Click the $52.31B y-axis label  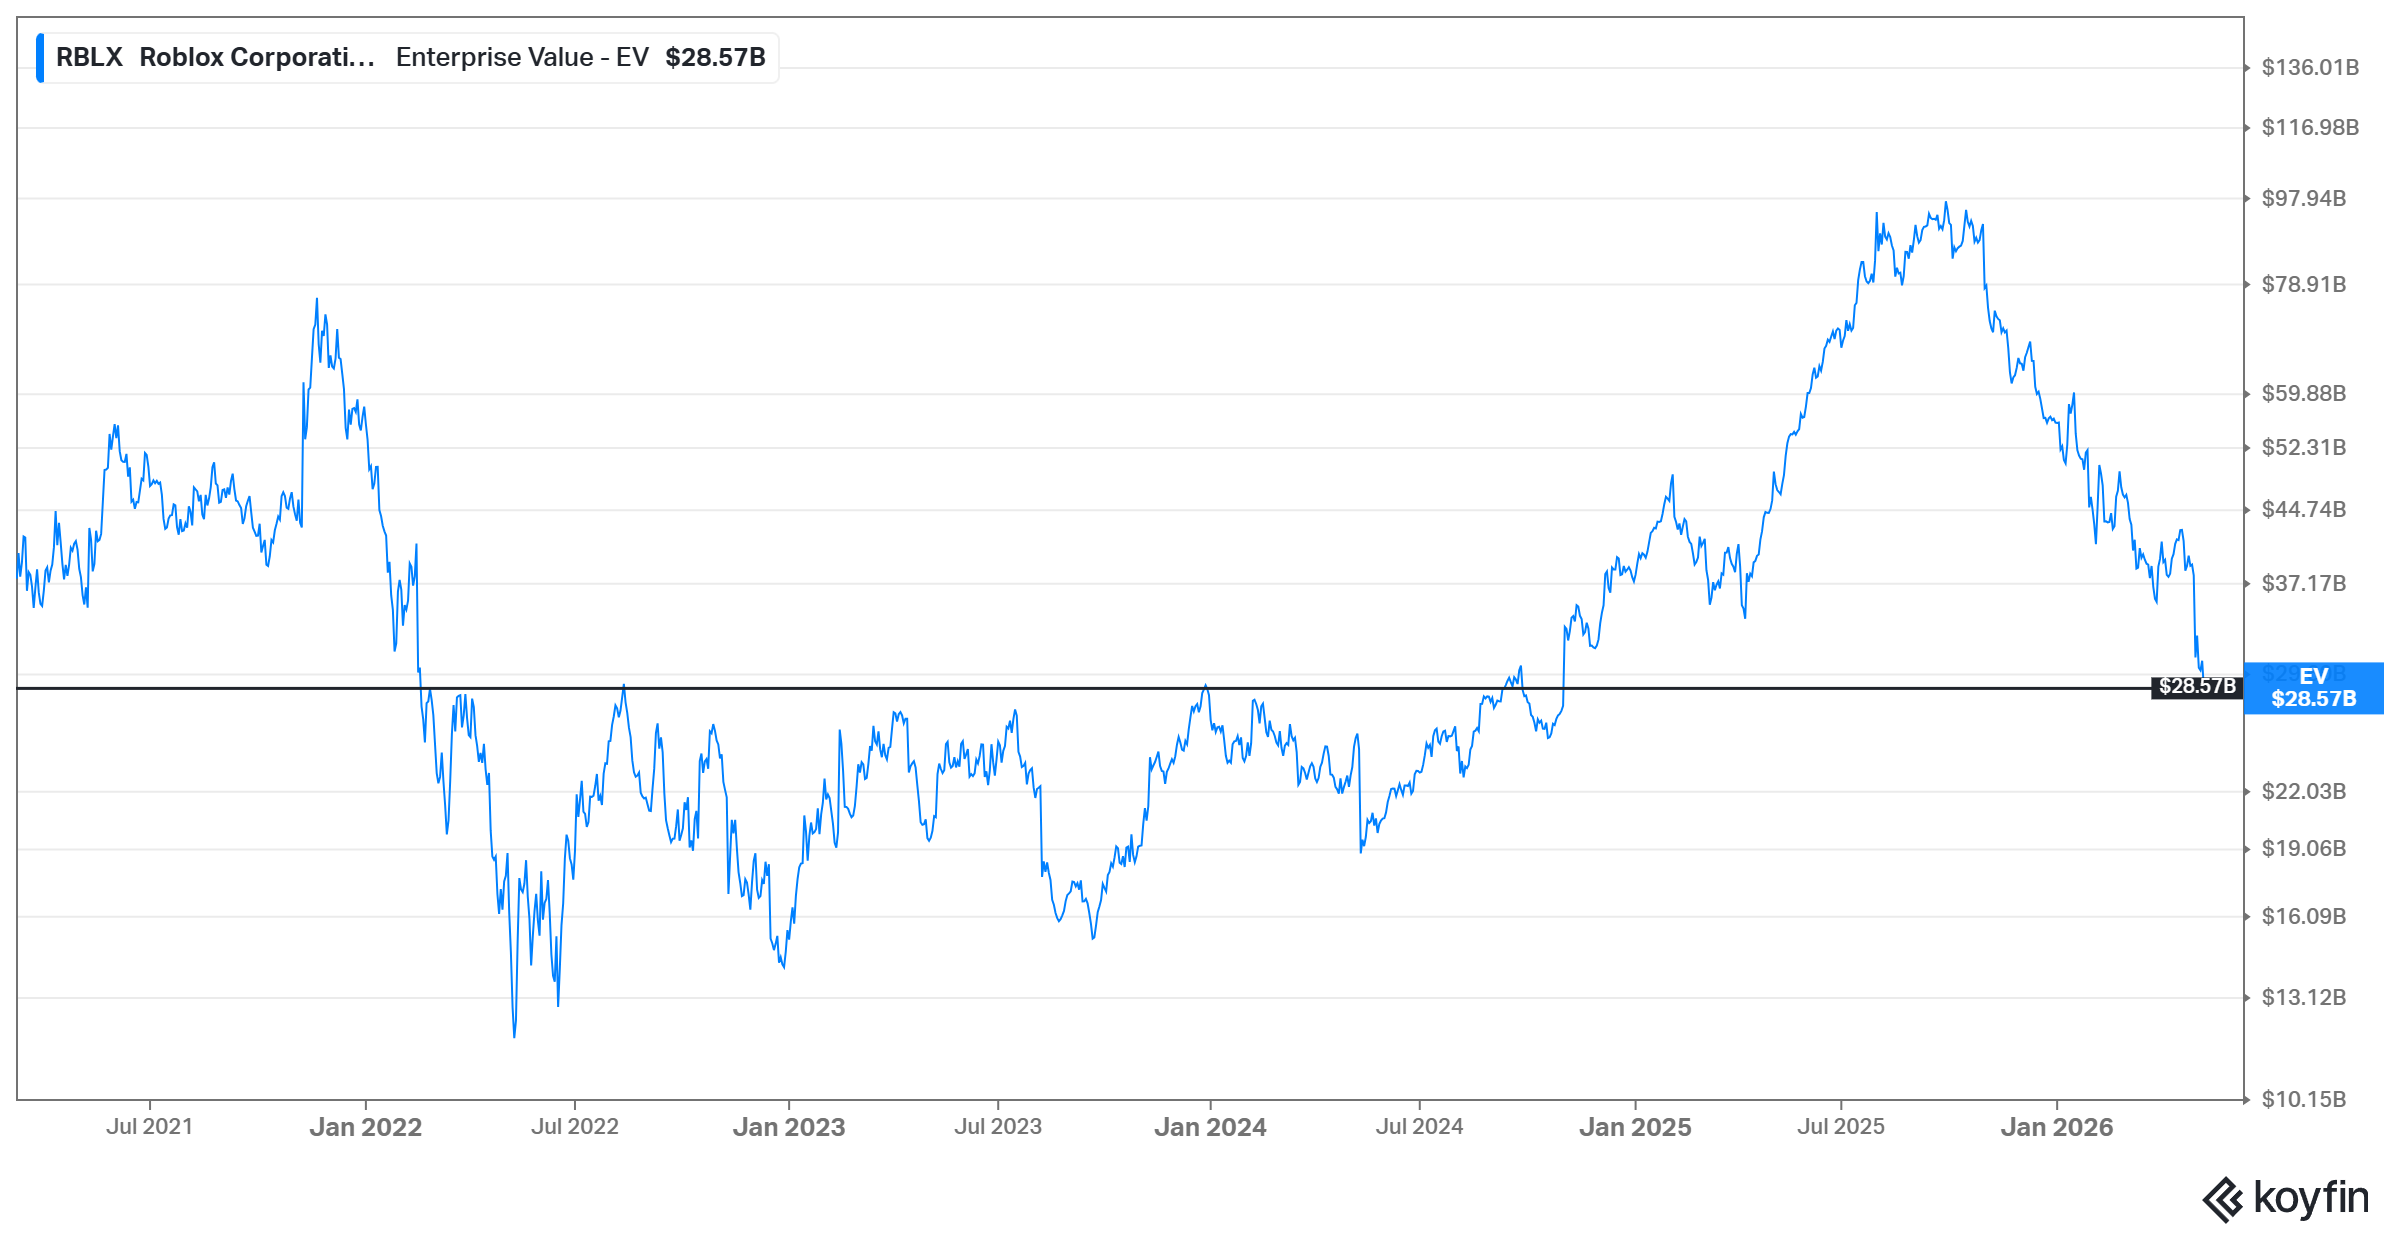(2304, 447)
